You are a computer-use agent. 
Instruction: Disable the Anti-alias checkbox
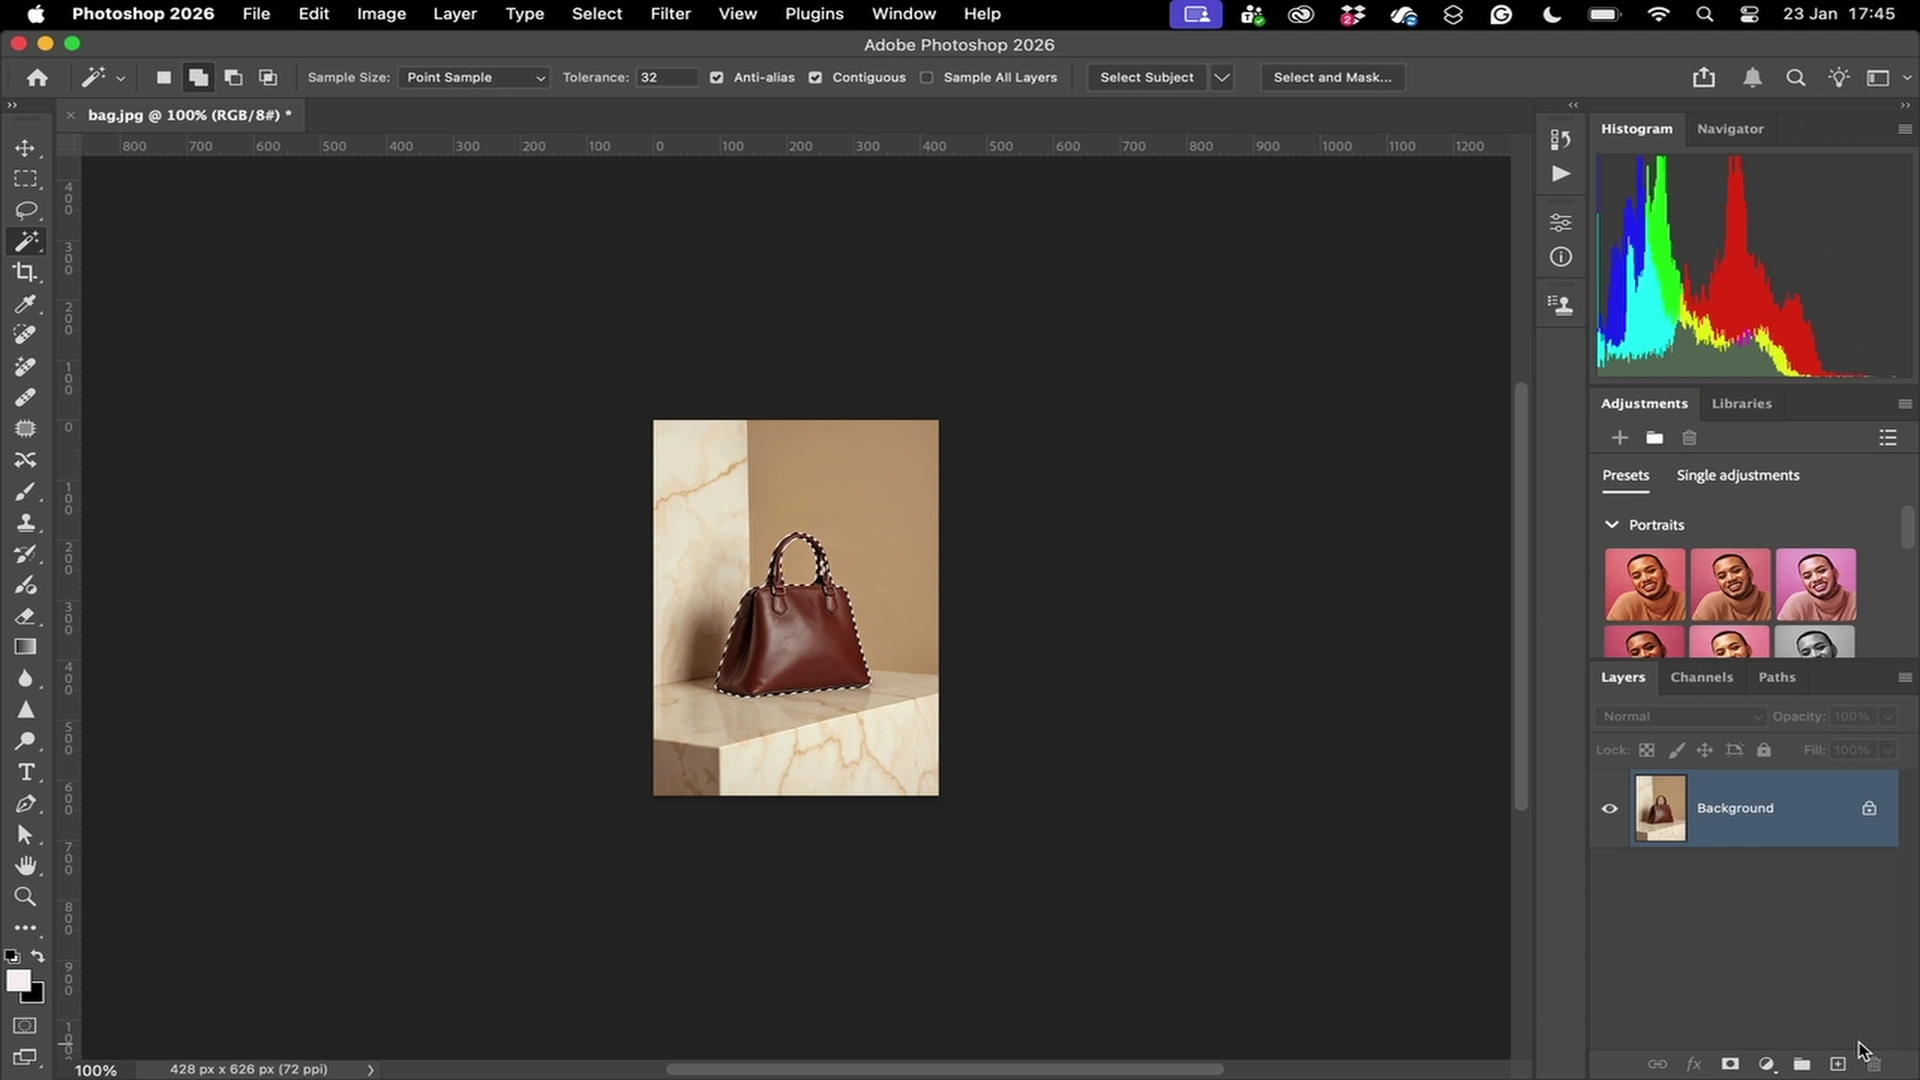[716, 77]
